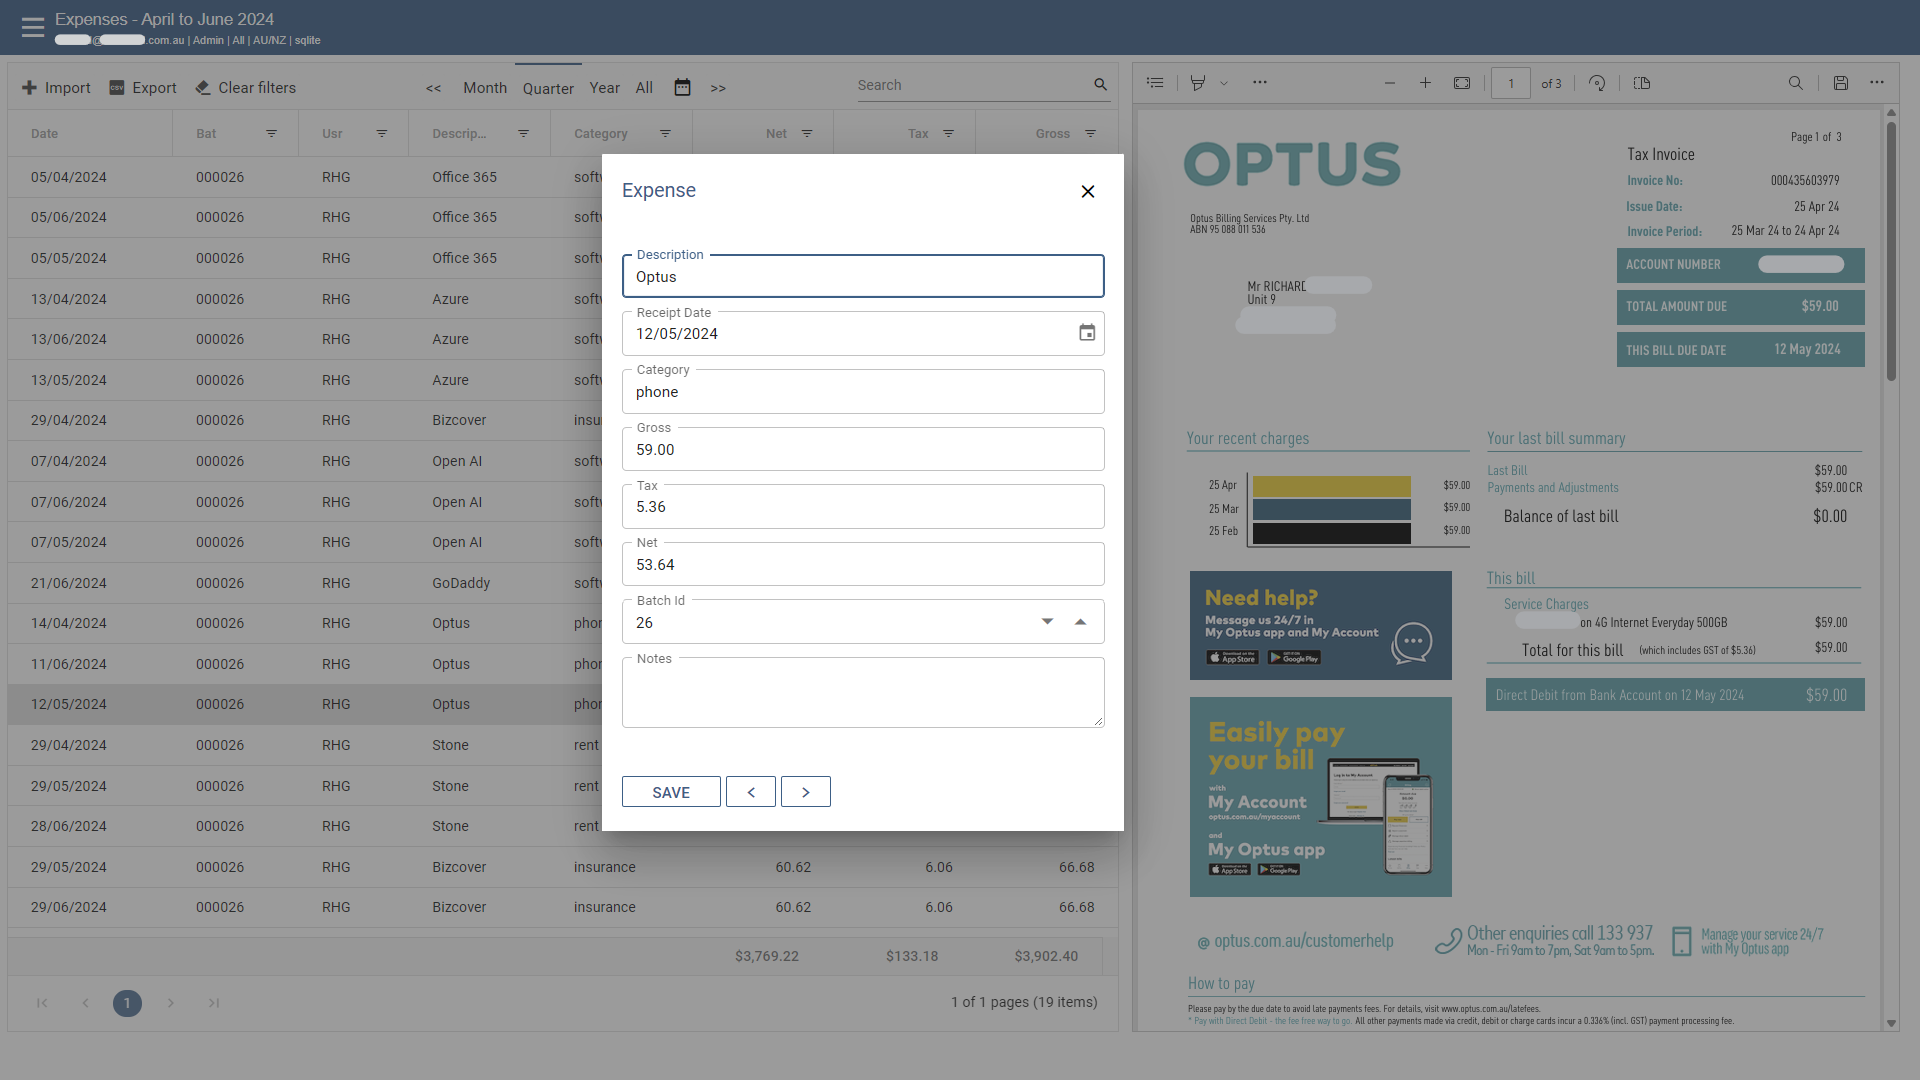Open the PDF table of contents
Image resolution: width=1920 pixels, height=1080 pixels.
click(x=1155, y=83)
